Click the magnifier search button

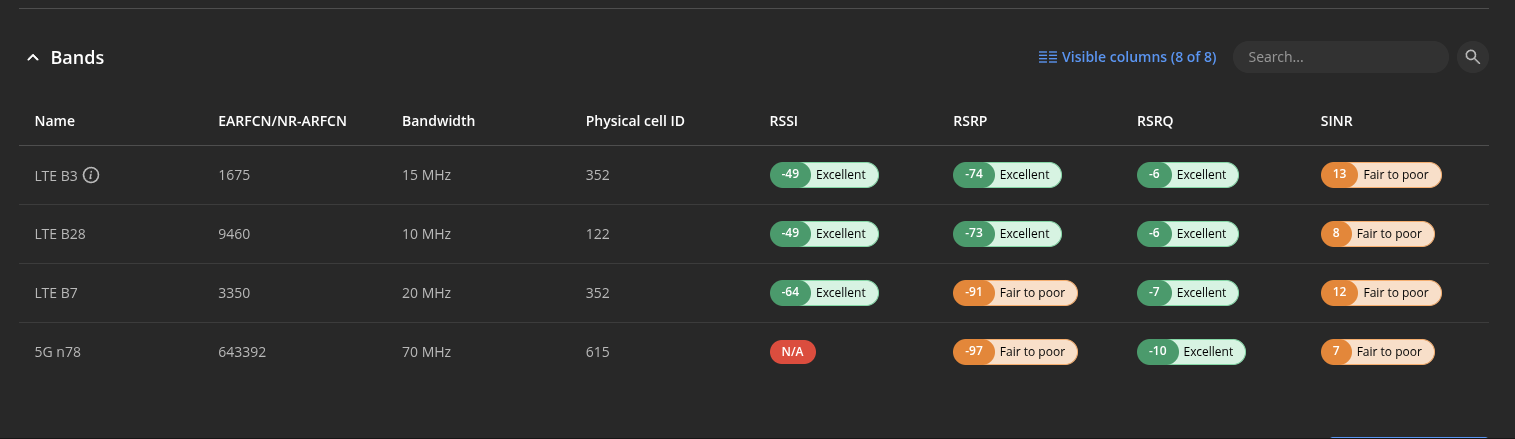pos(1472,57)
